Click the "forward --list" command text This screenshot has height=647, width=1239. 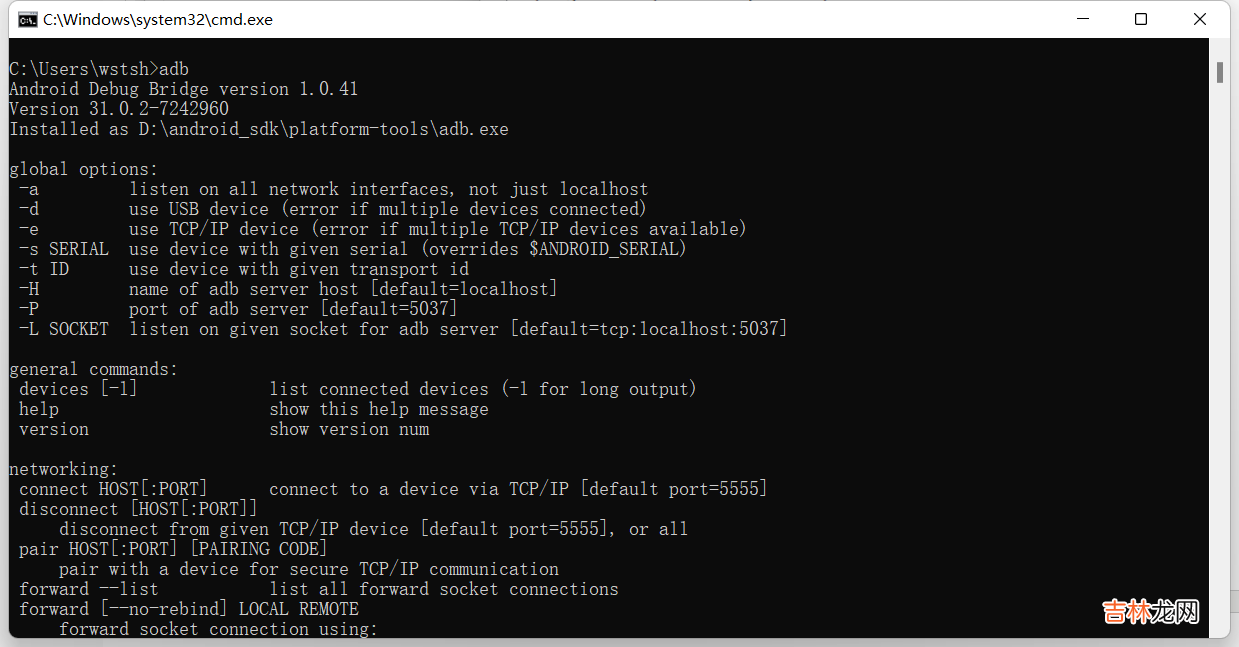pos(88,589)
